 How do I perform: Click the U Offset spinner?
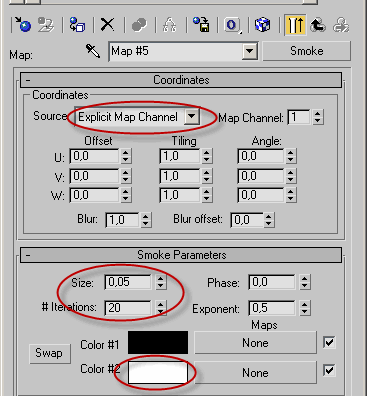click(x=126, y=156)
